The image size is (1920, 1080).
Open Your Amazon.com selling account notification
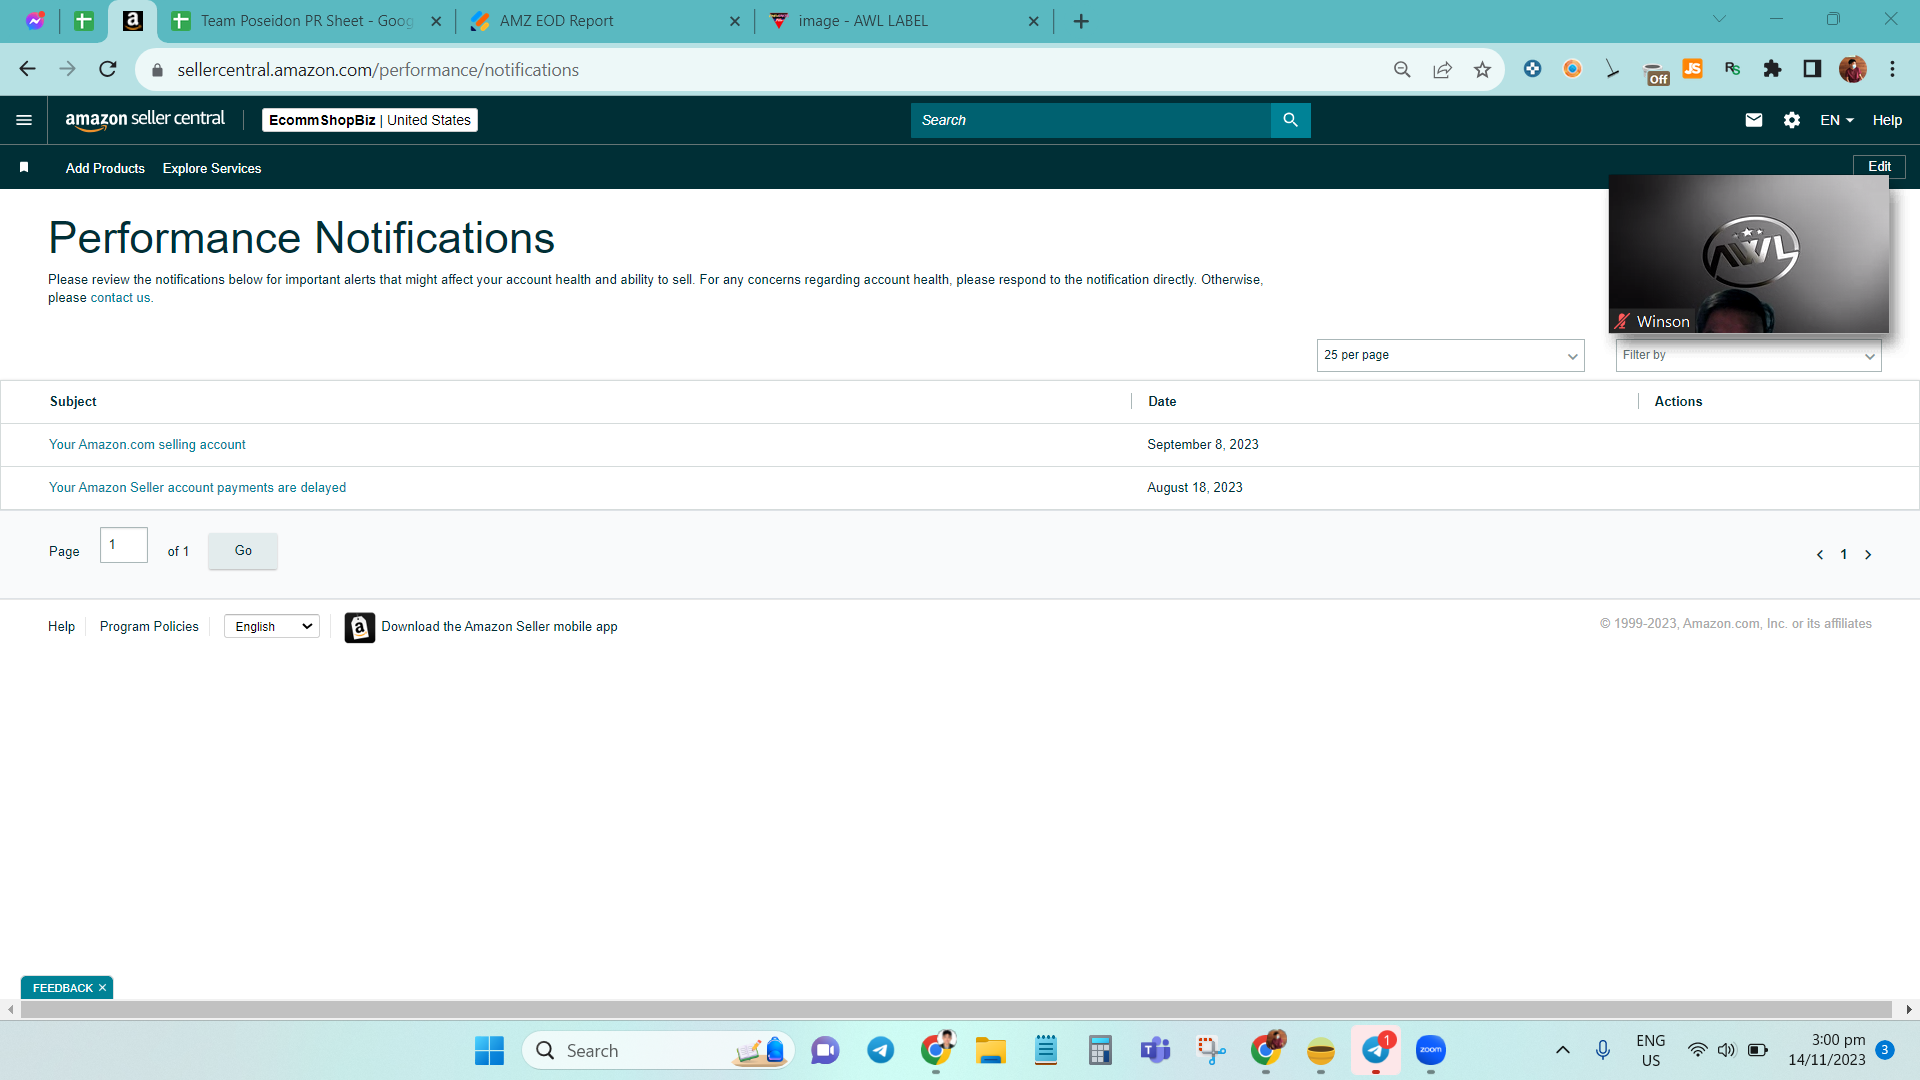click(x=147, y=445)
